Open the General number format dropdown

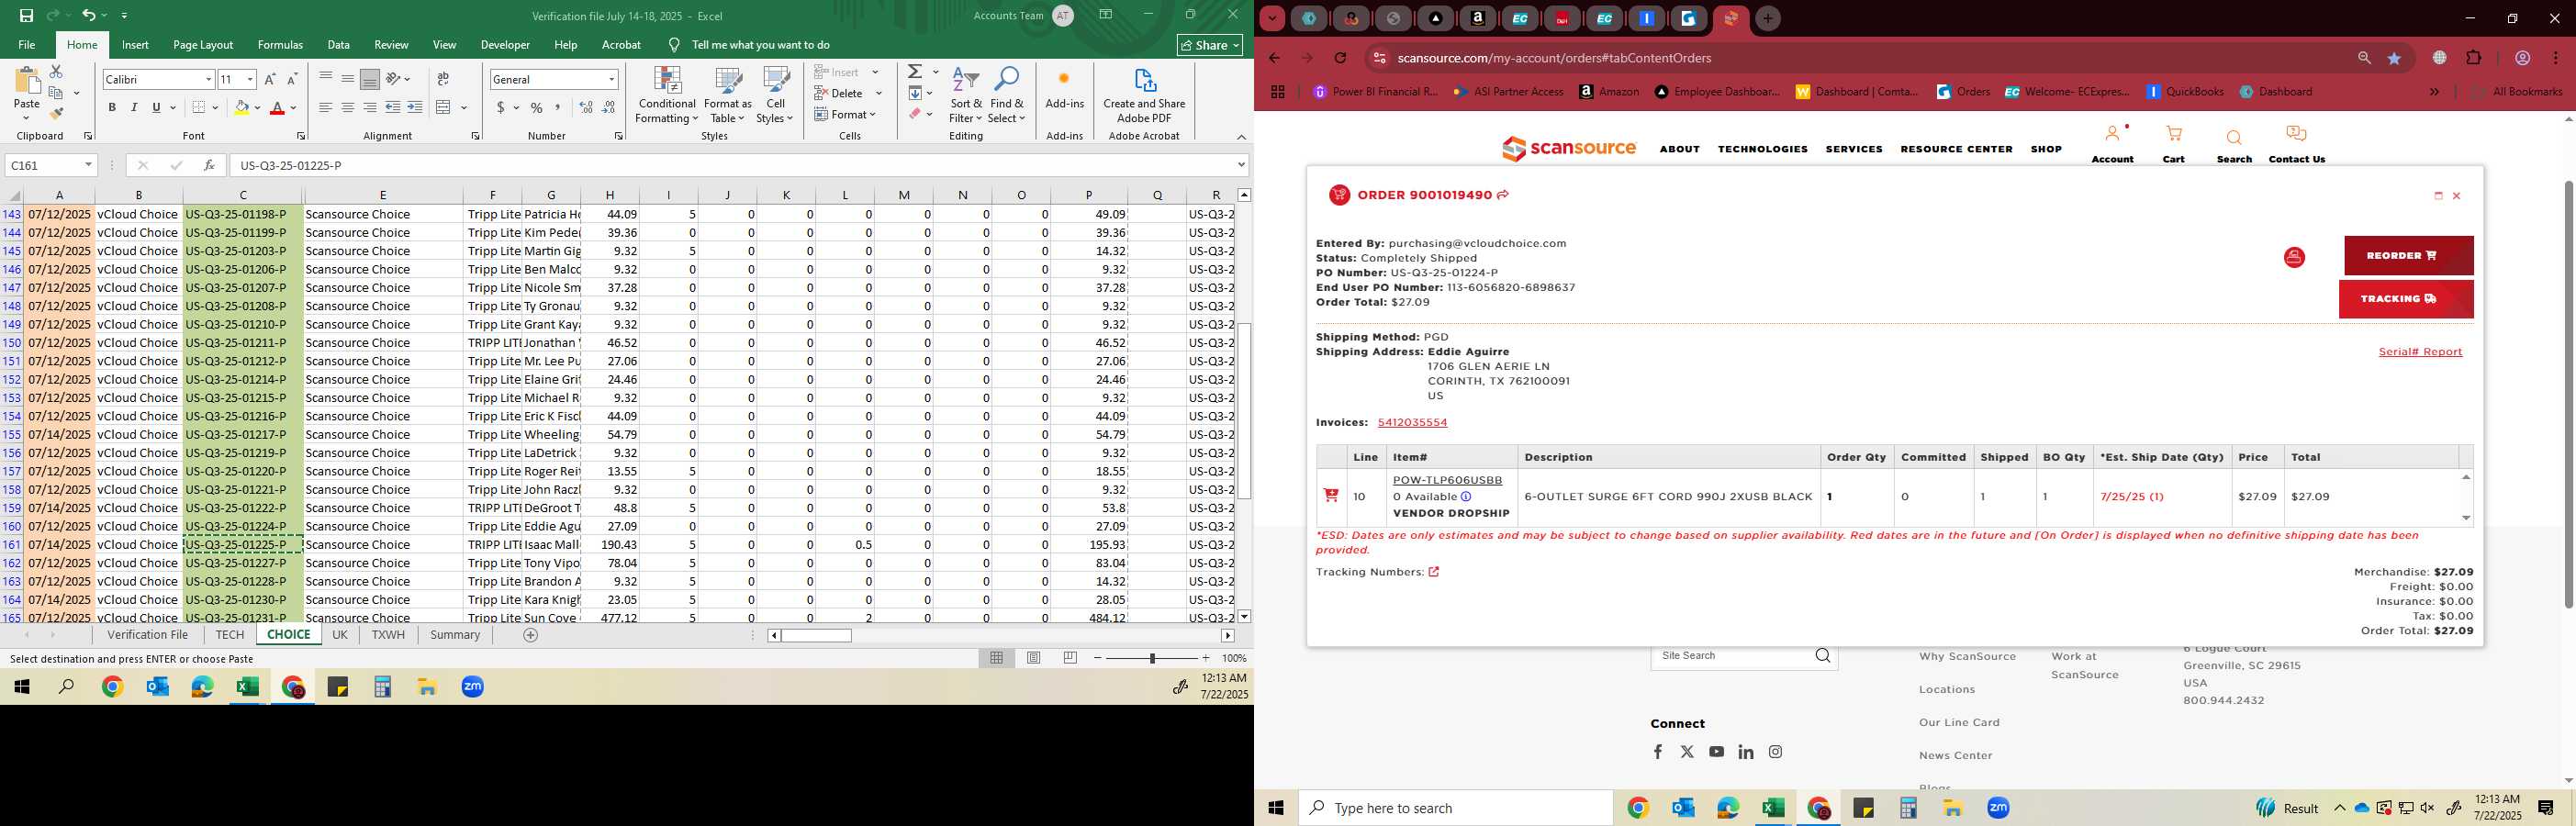(x=611, y=79)
